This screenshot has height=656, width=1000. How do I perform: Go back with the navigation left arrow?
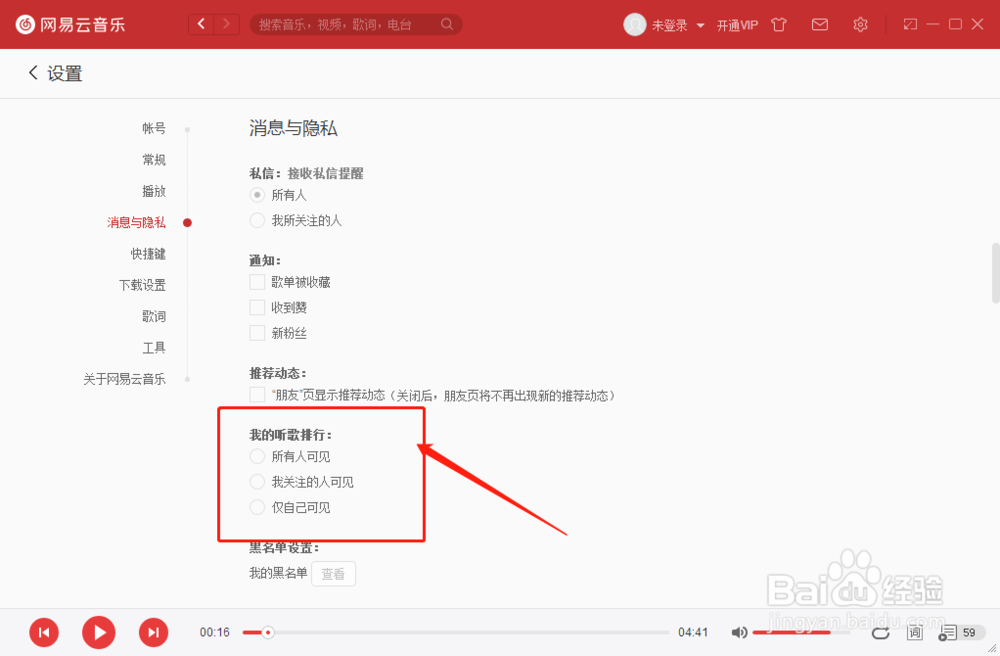[x=202, y=24]
